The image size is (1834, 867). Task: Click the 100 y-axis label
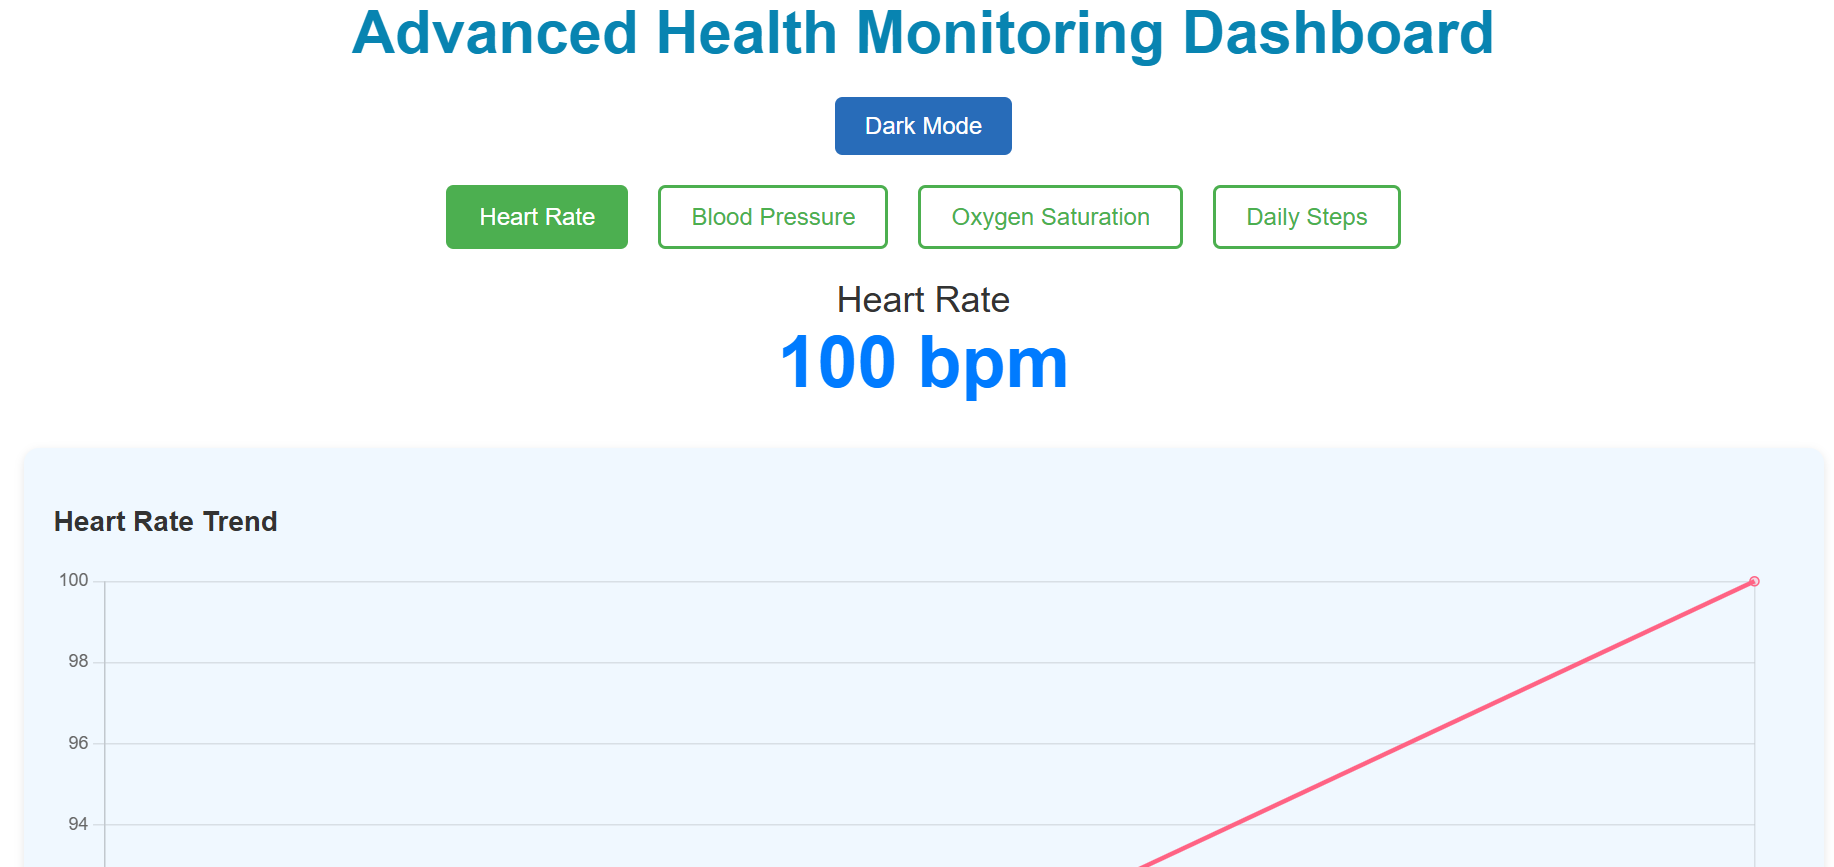(74, 580)
